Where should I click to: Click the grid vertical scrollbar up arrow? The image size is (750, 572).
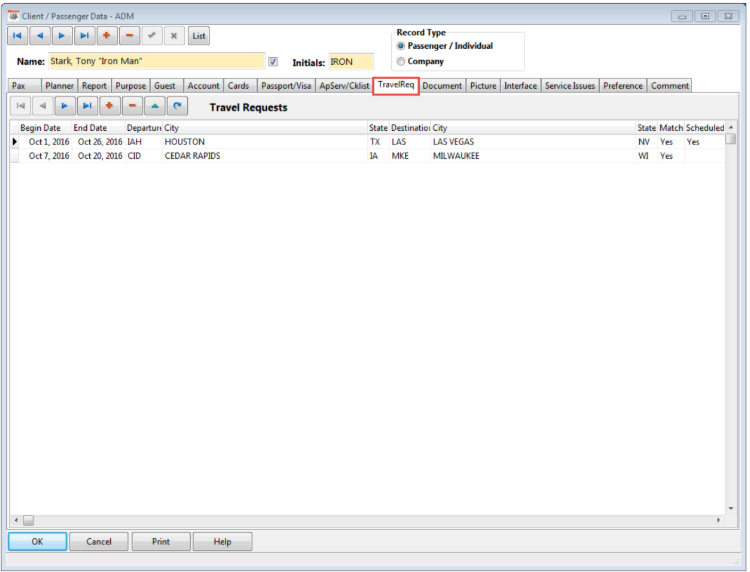730,128
